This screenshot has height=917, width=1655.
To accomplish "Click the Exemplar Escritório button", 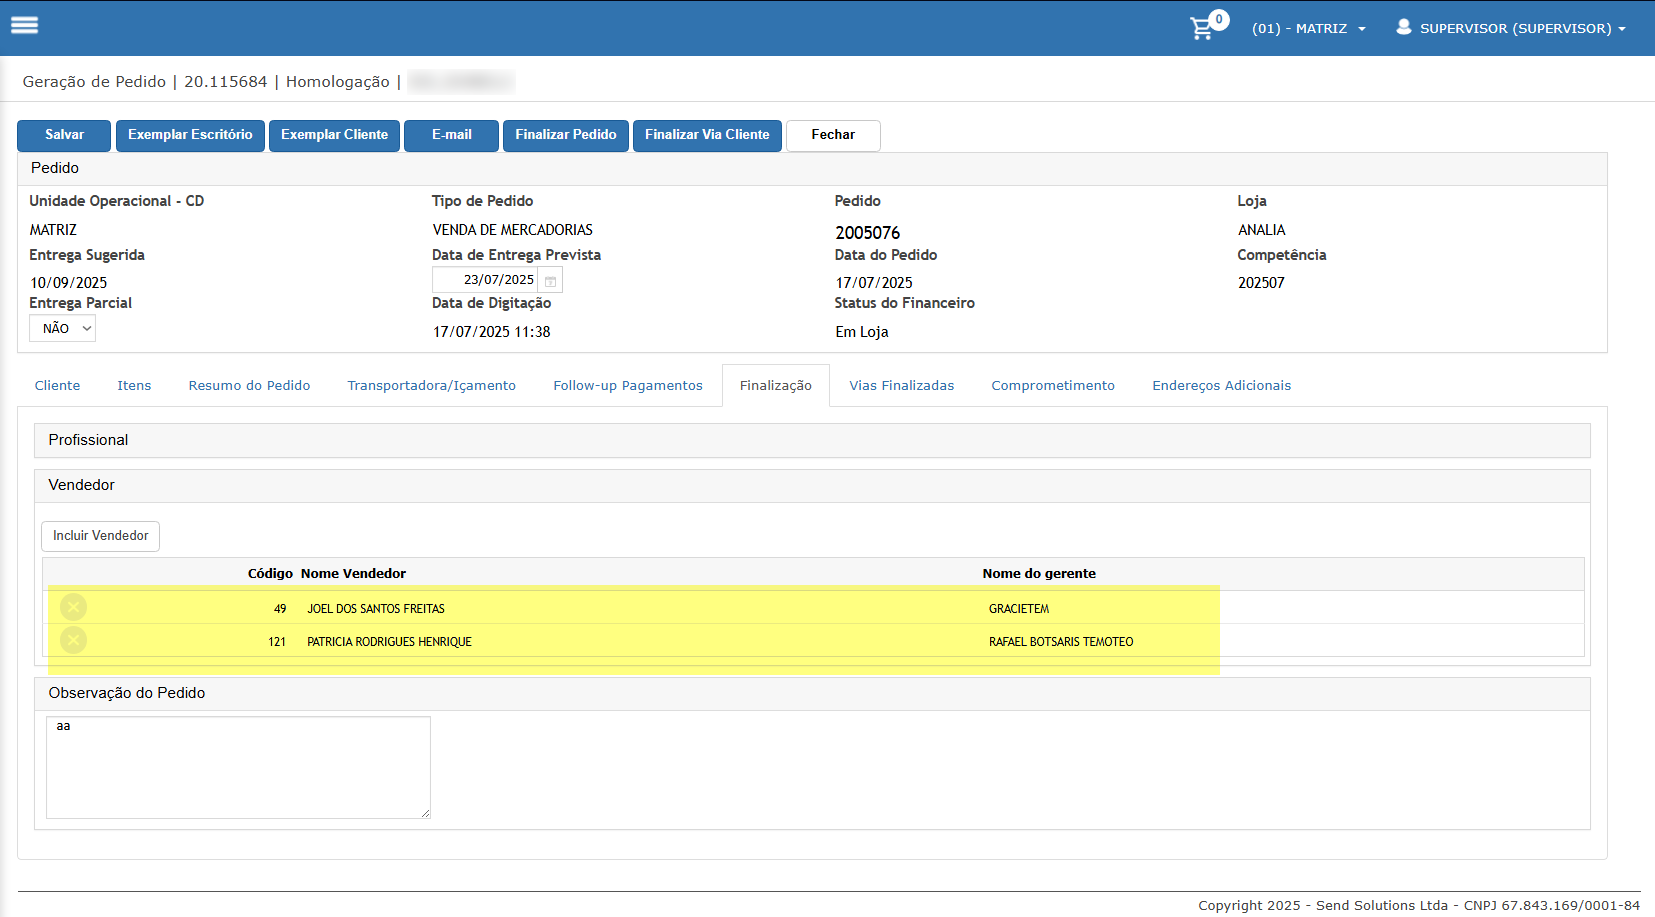I will 190,135.
